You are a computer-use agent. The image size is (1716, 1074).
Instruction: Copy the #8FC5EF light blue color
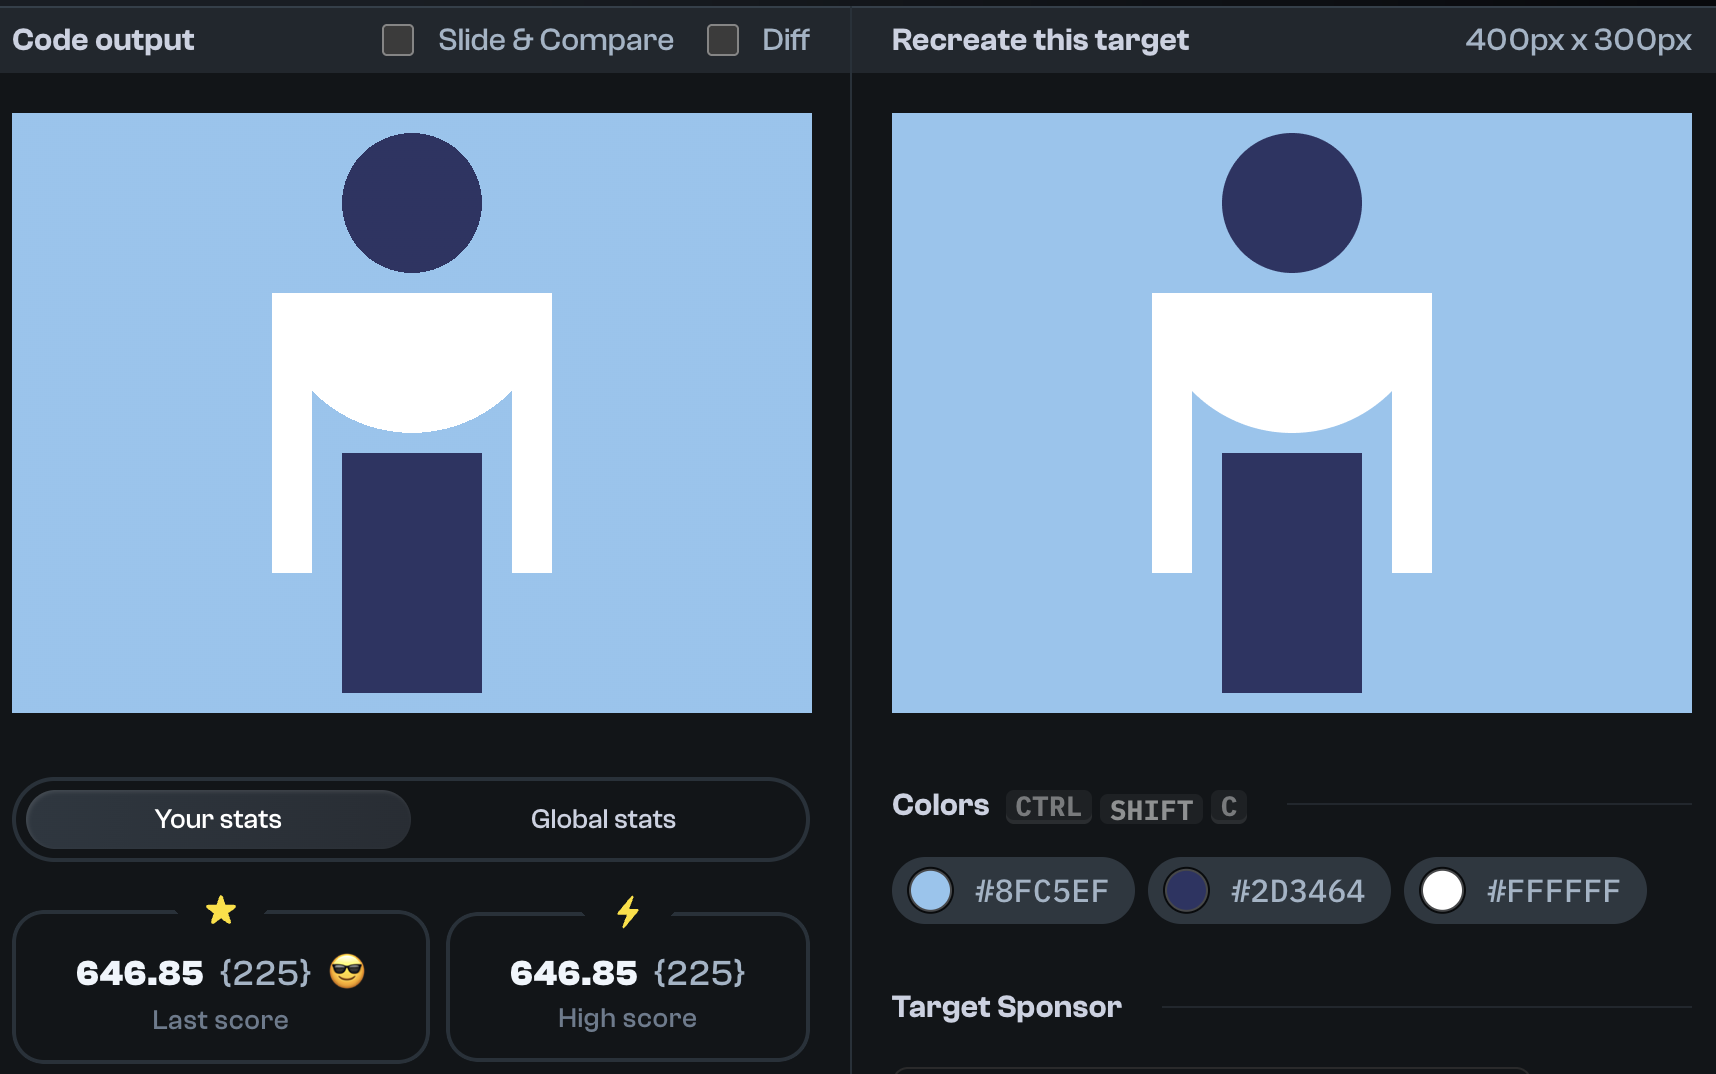pyautogui.click(x=1013, y=890)
